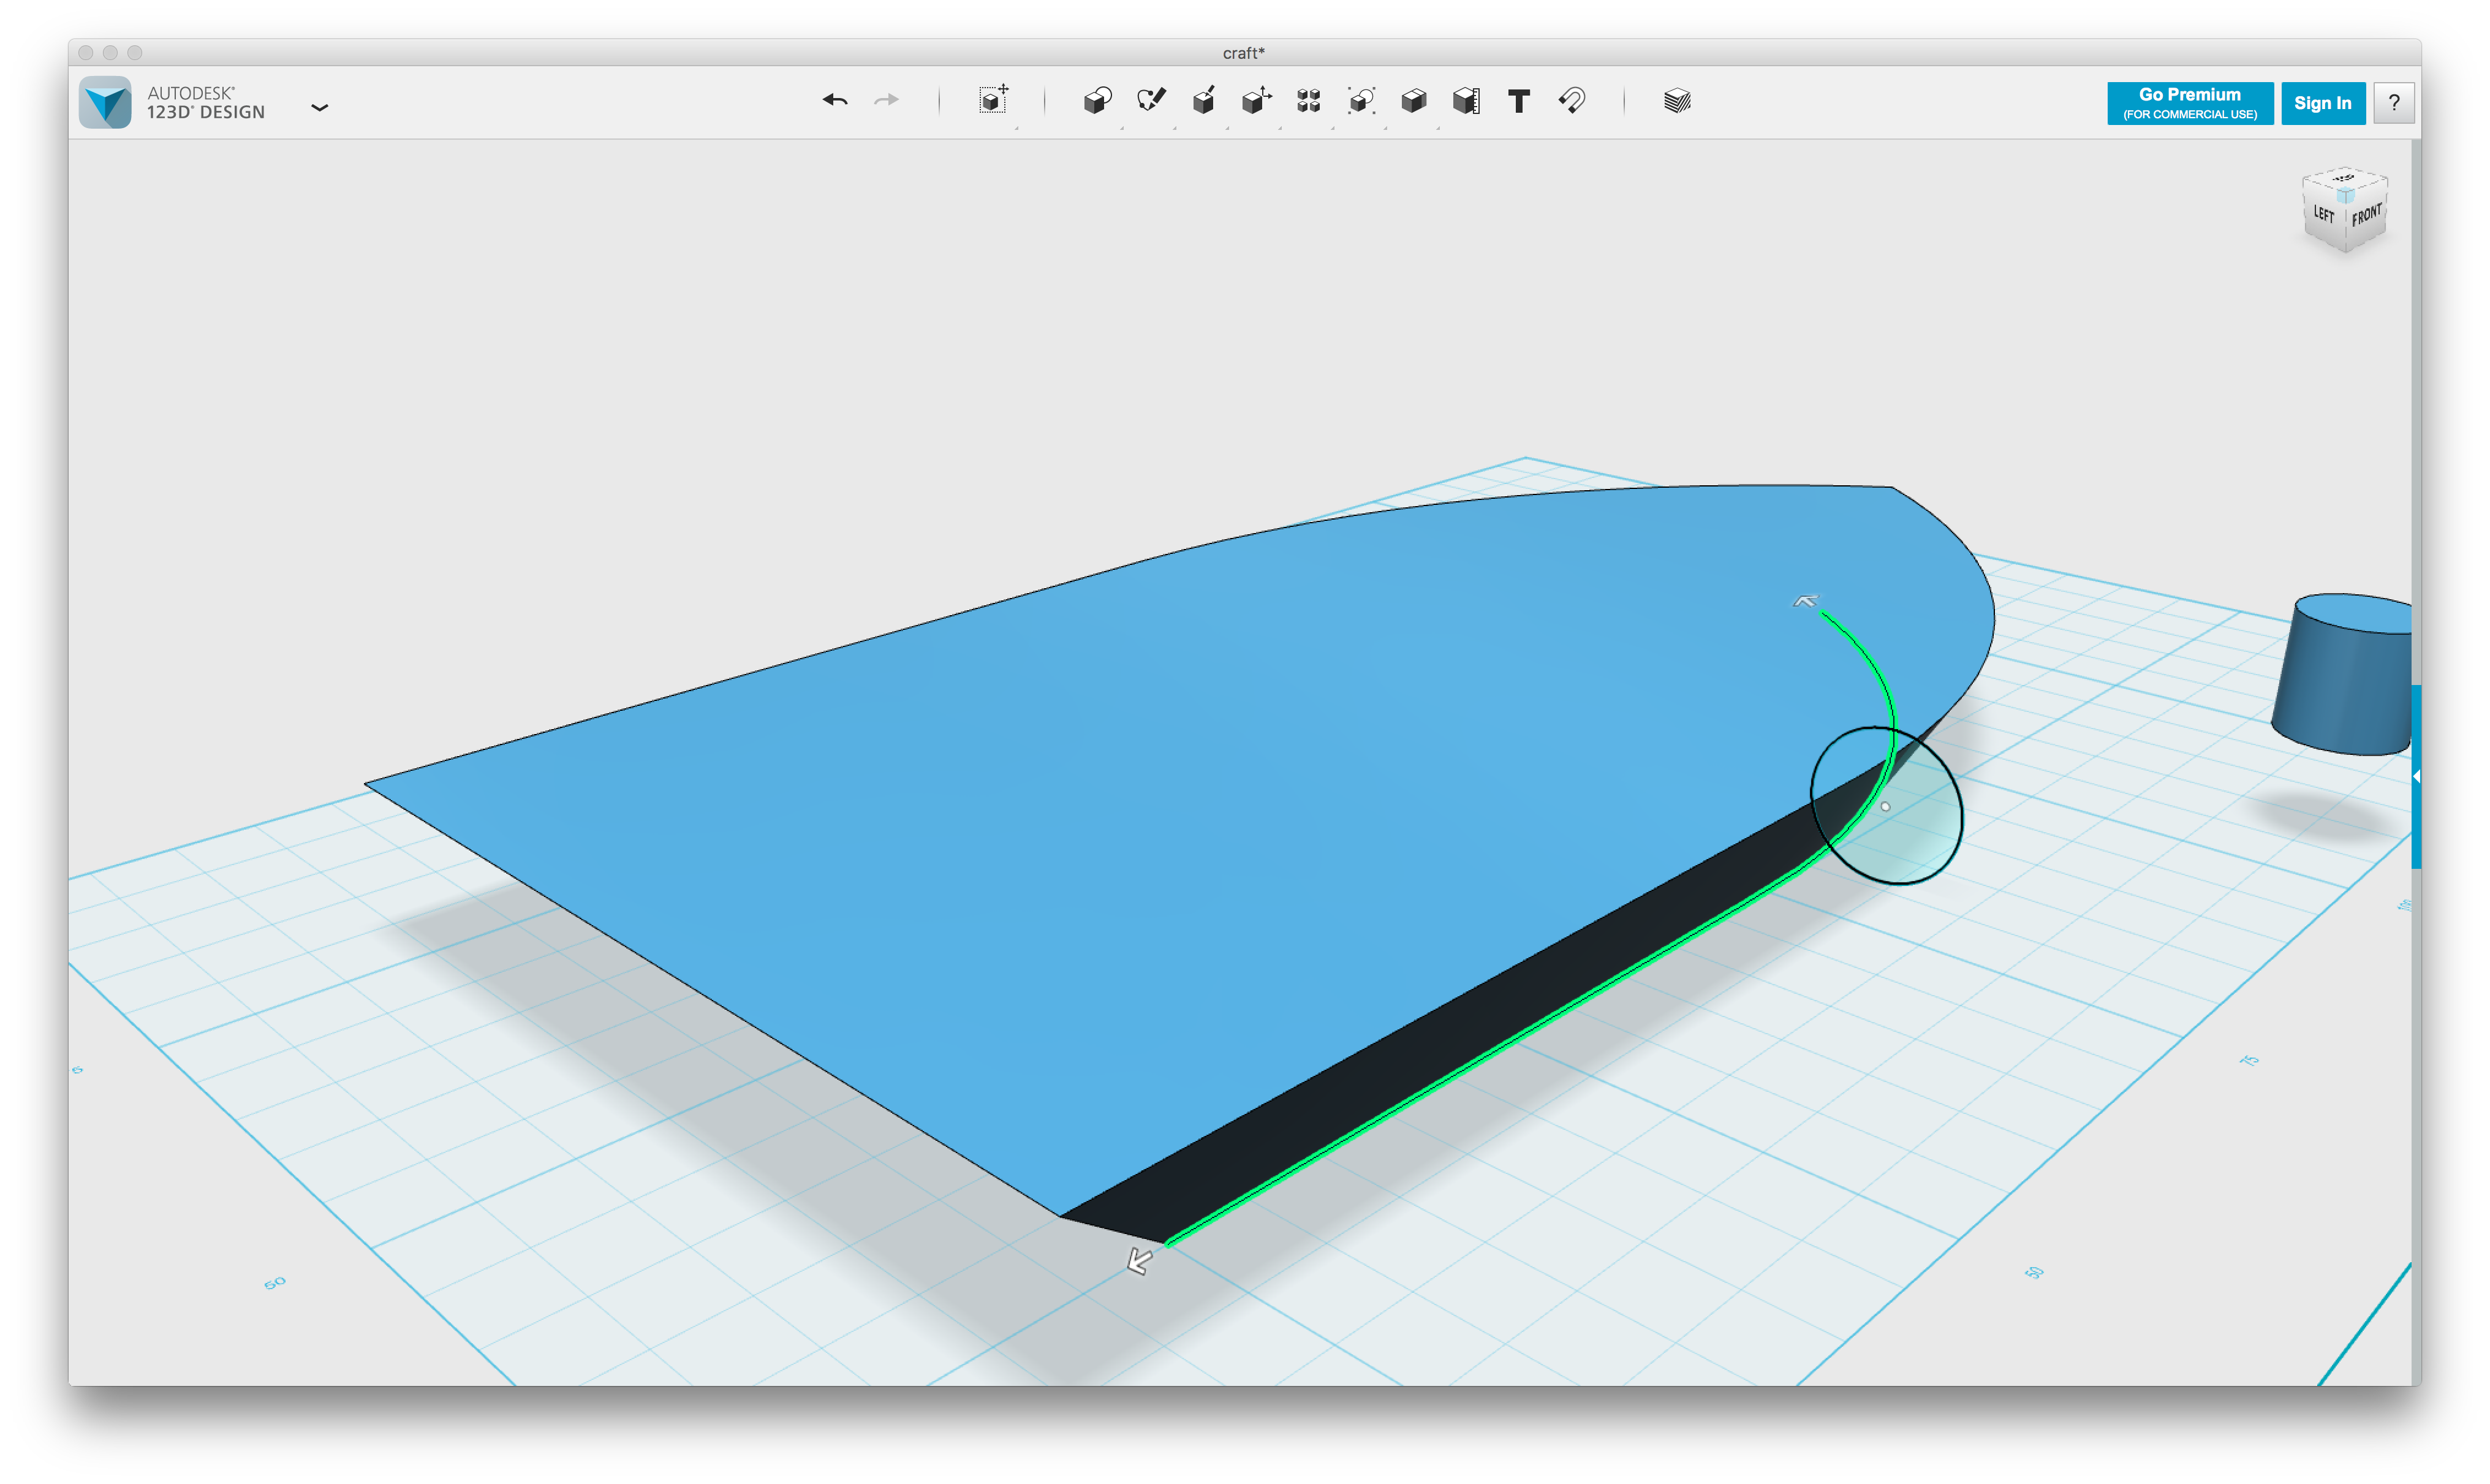
Task: Select the FRONT face on view cube
Action: click(2366, 216)
